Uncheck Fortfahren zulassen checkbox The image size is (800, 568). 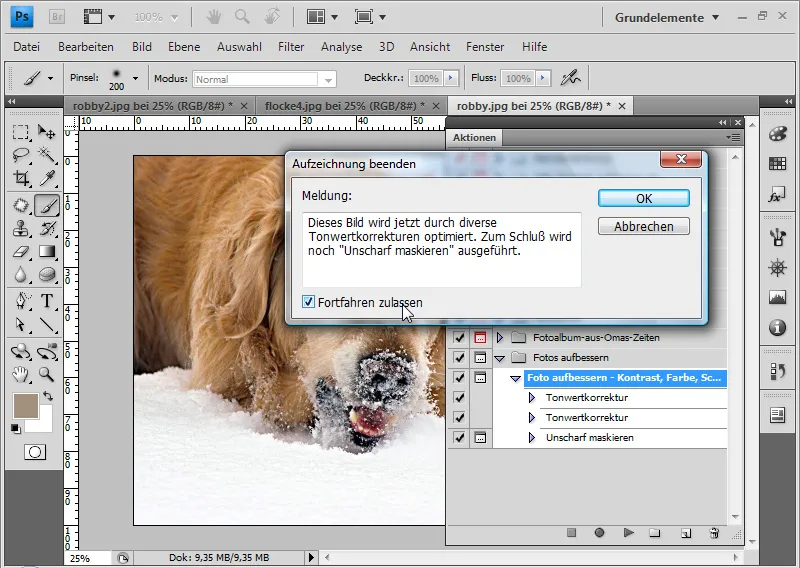tap(308, 302)
